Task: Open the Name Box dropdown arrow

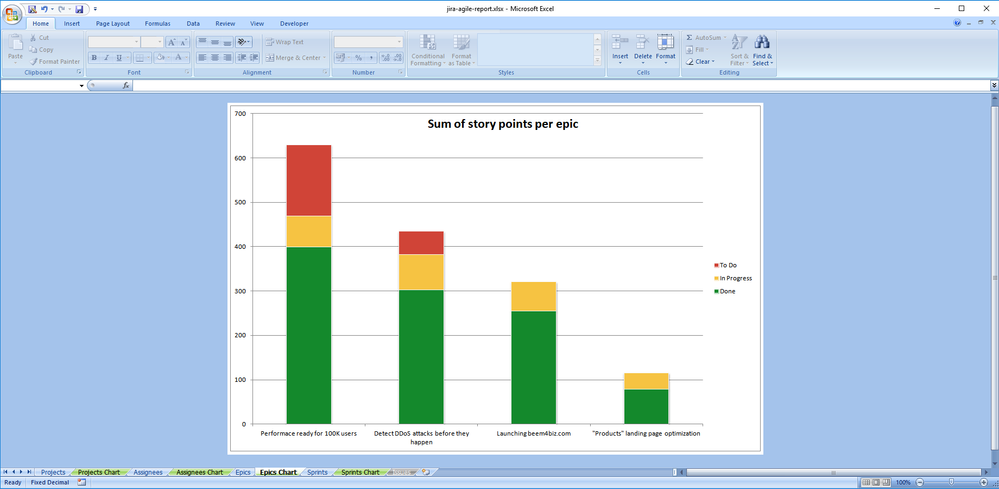Action: [x=82, y=86]
